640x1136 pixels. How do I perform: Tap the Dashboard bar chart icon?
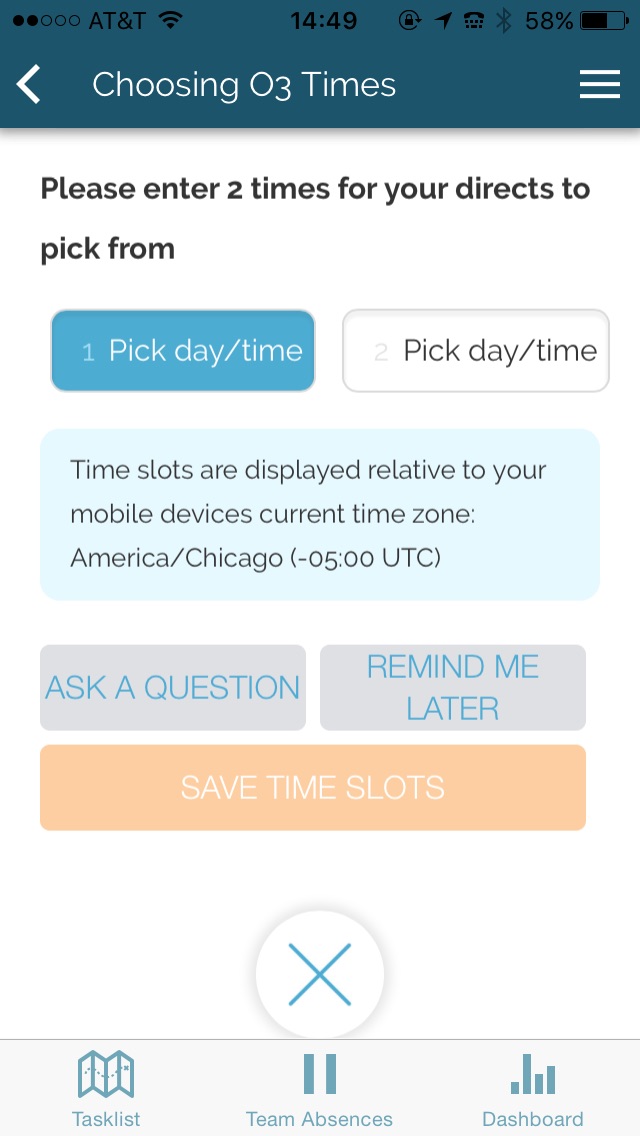532,1075
